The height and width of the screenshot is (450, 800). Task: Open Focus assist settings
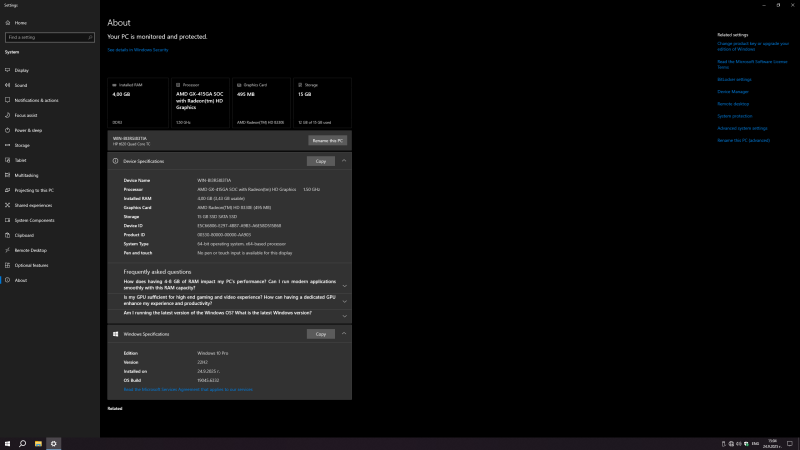click(26, 115)
